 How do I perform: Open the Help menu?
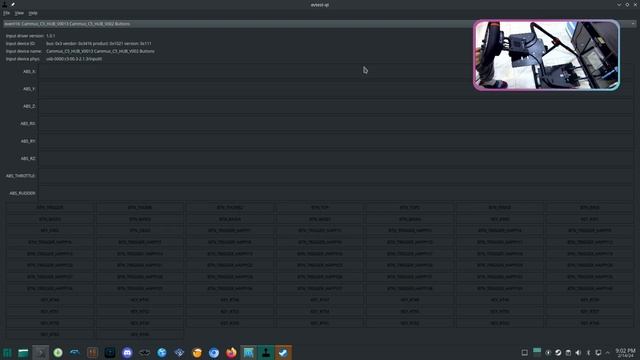coord(33,13)
